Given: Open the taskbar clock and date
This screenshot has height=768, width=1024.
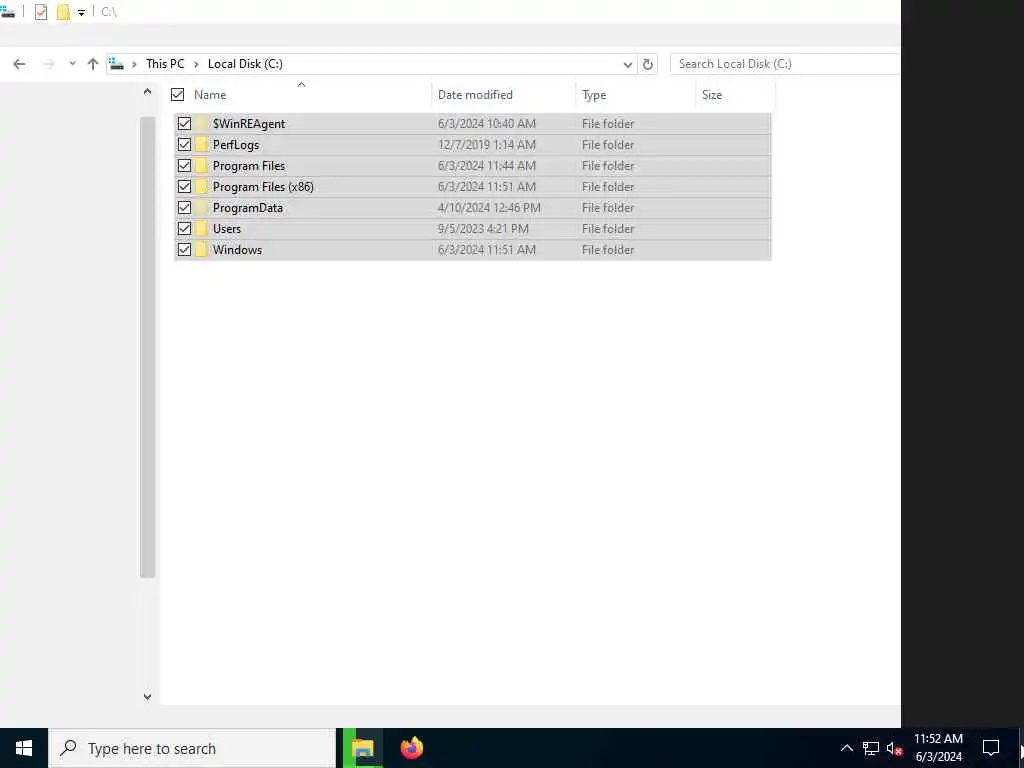Looking at the screenshot, I should [x=938, y=748].
